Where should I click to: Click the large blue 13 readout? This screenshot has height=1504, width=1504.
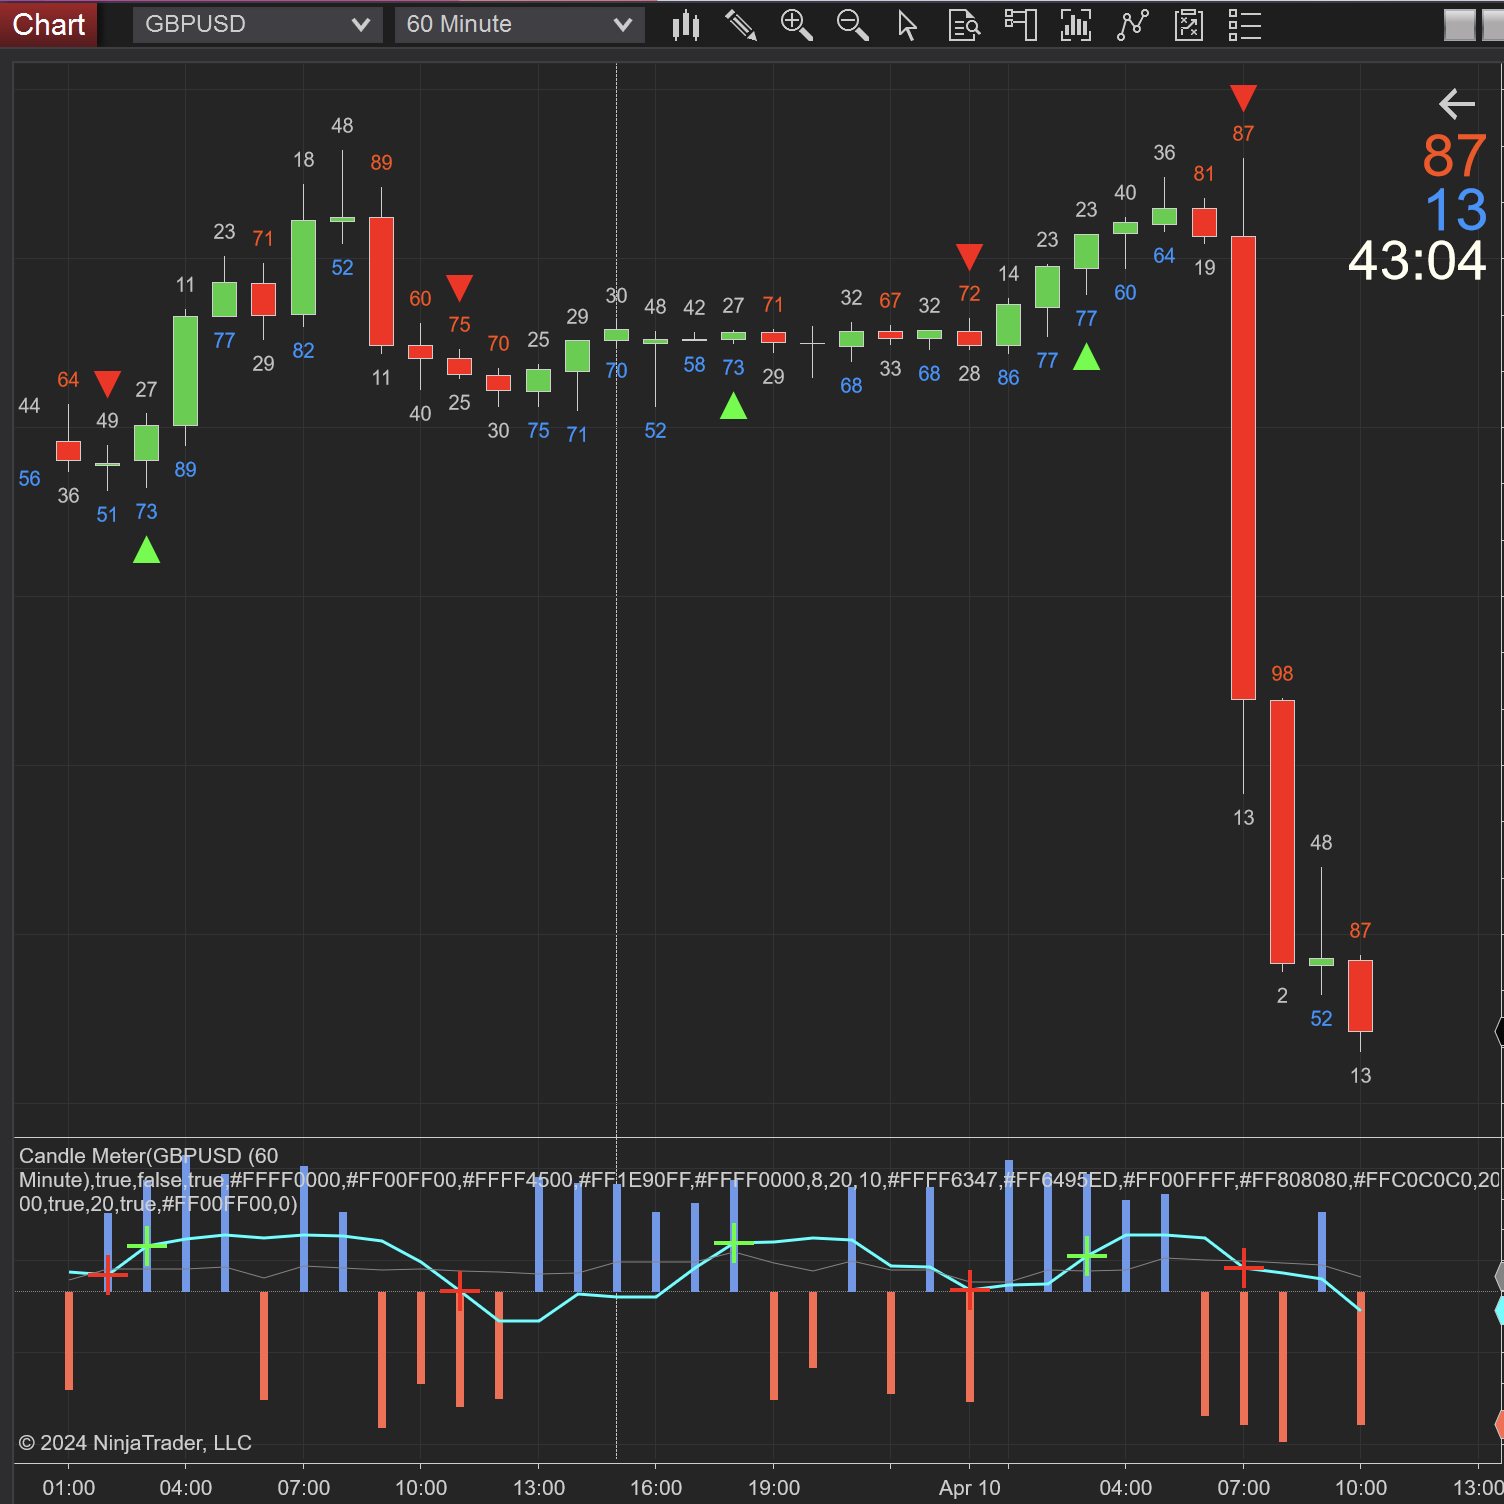click(x=1456, y=210)
